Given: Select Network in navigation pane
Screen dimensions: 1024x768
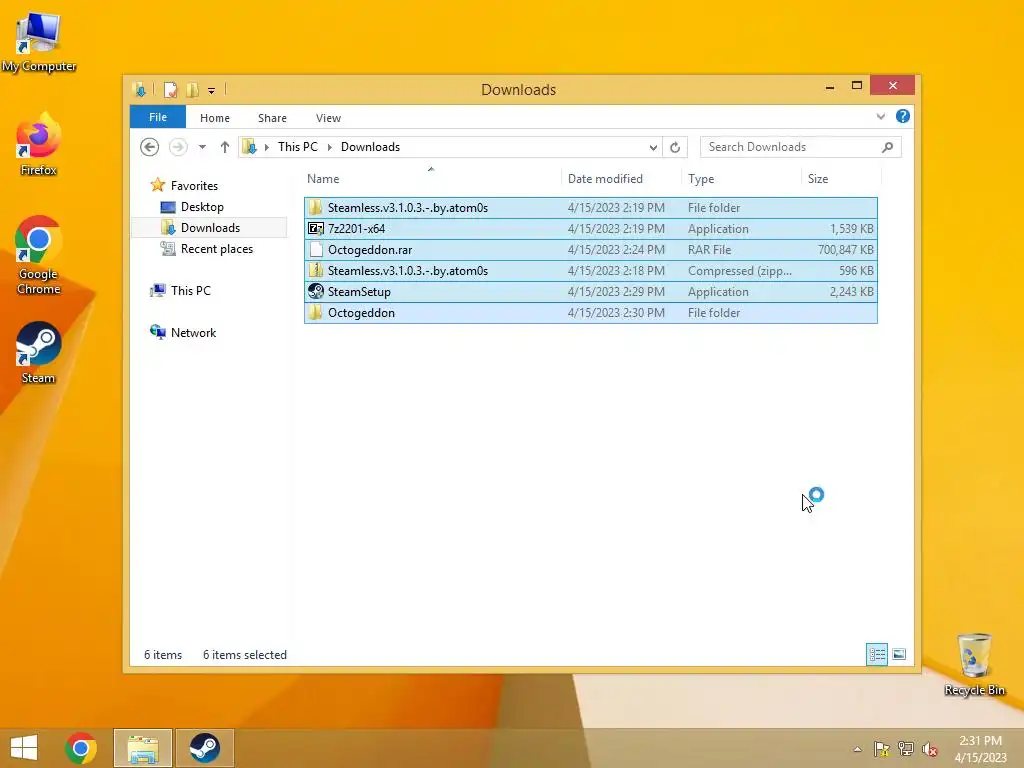Looking at the screenshot, I should click(x=193, y=332).
